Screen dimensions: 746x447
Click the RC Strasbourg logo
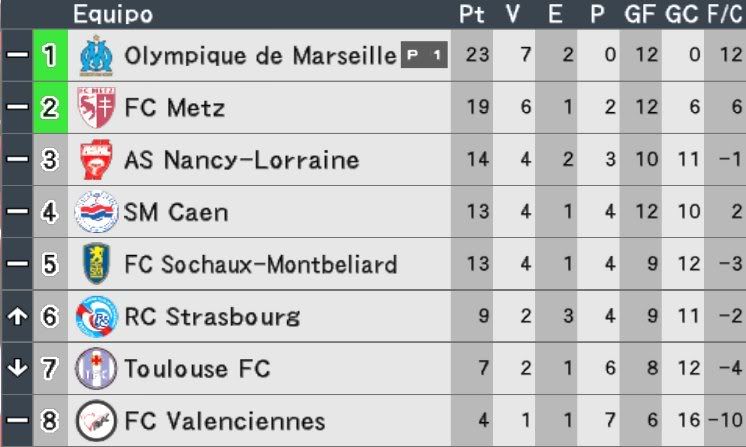pos(96,316)
